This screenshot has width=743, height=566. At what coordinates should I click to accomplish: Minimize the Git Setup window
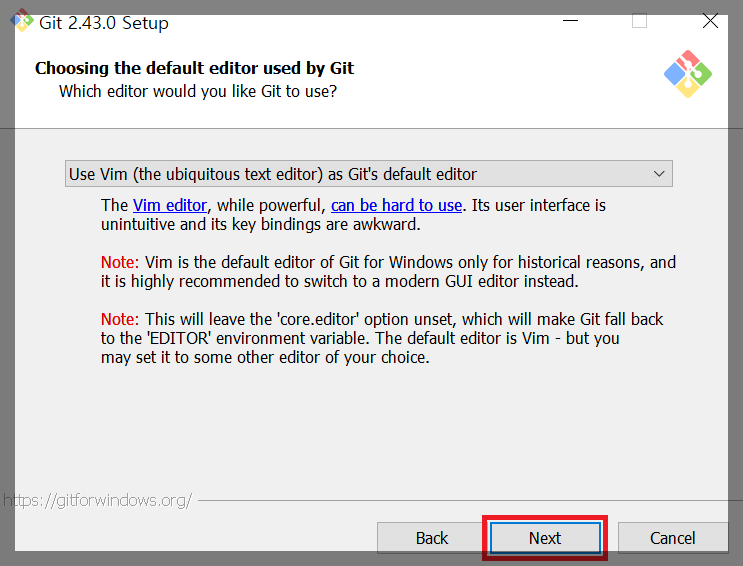click(x=571, y=21)
